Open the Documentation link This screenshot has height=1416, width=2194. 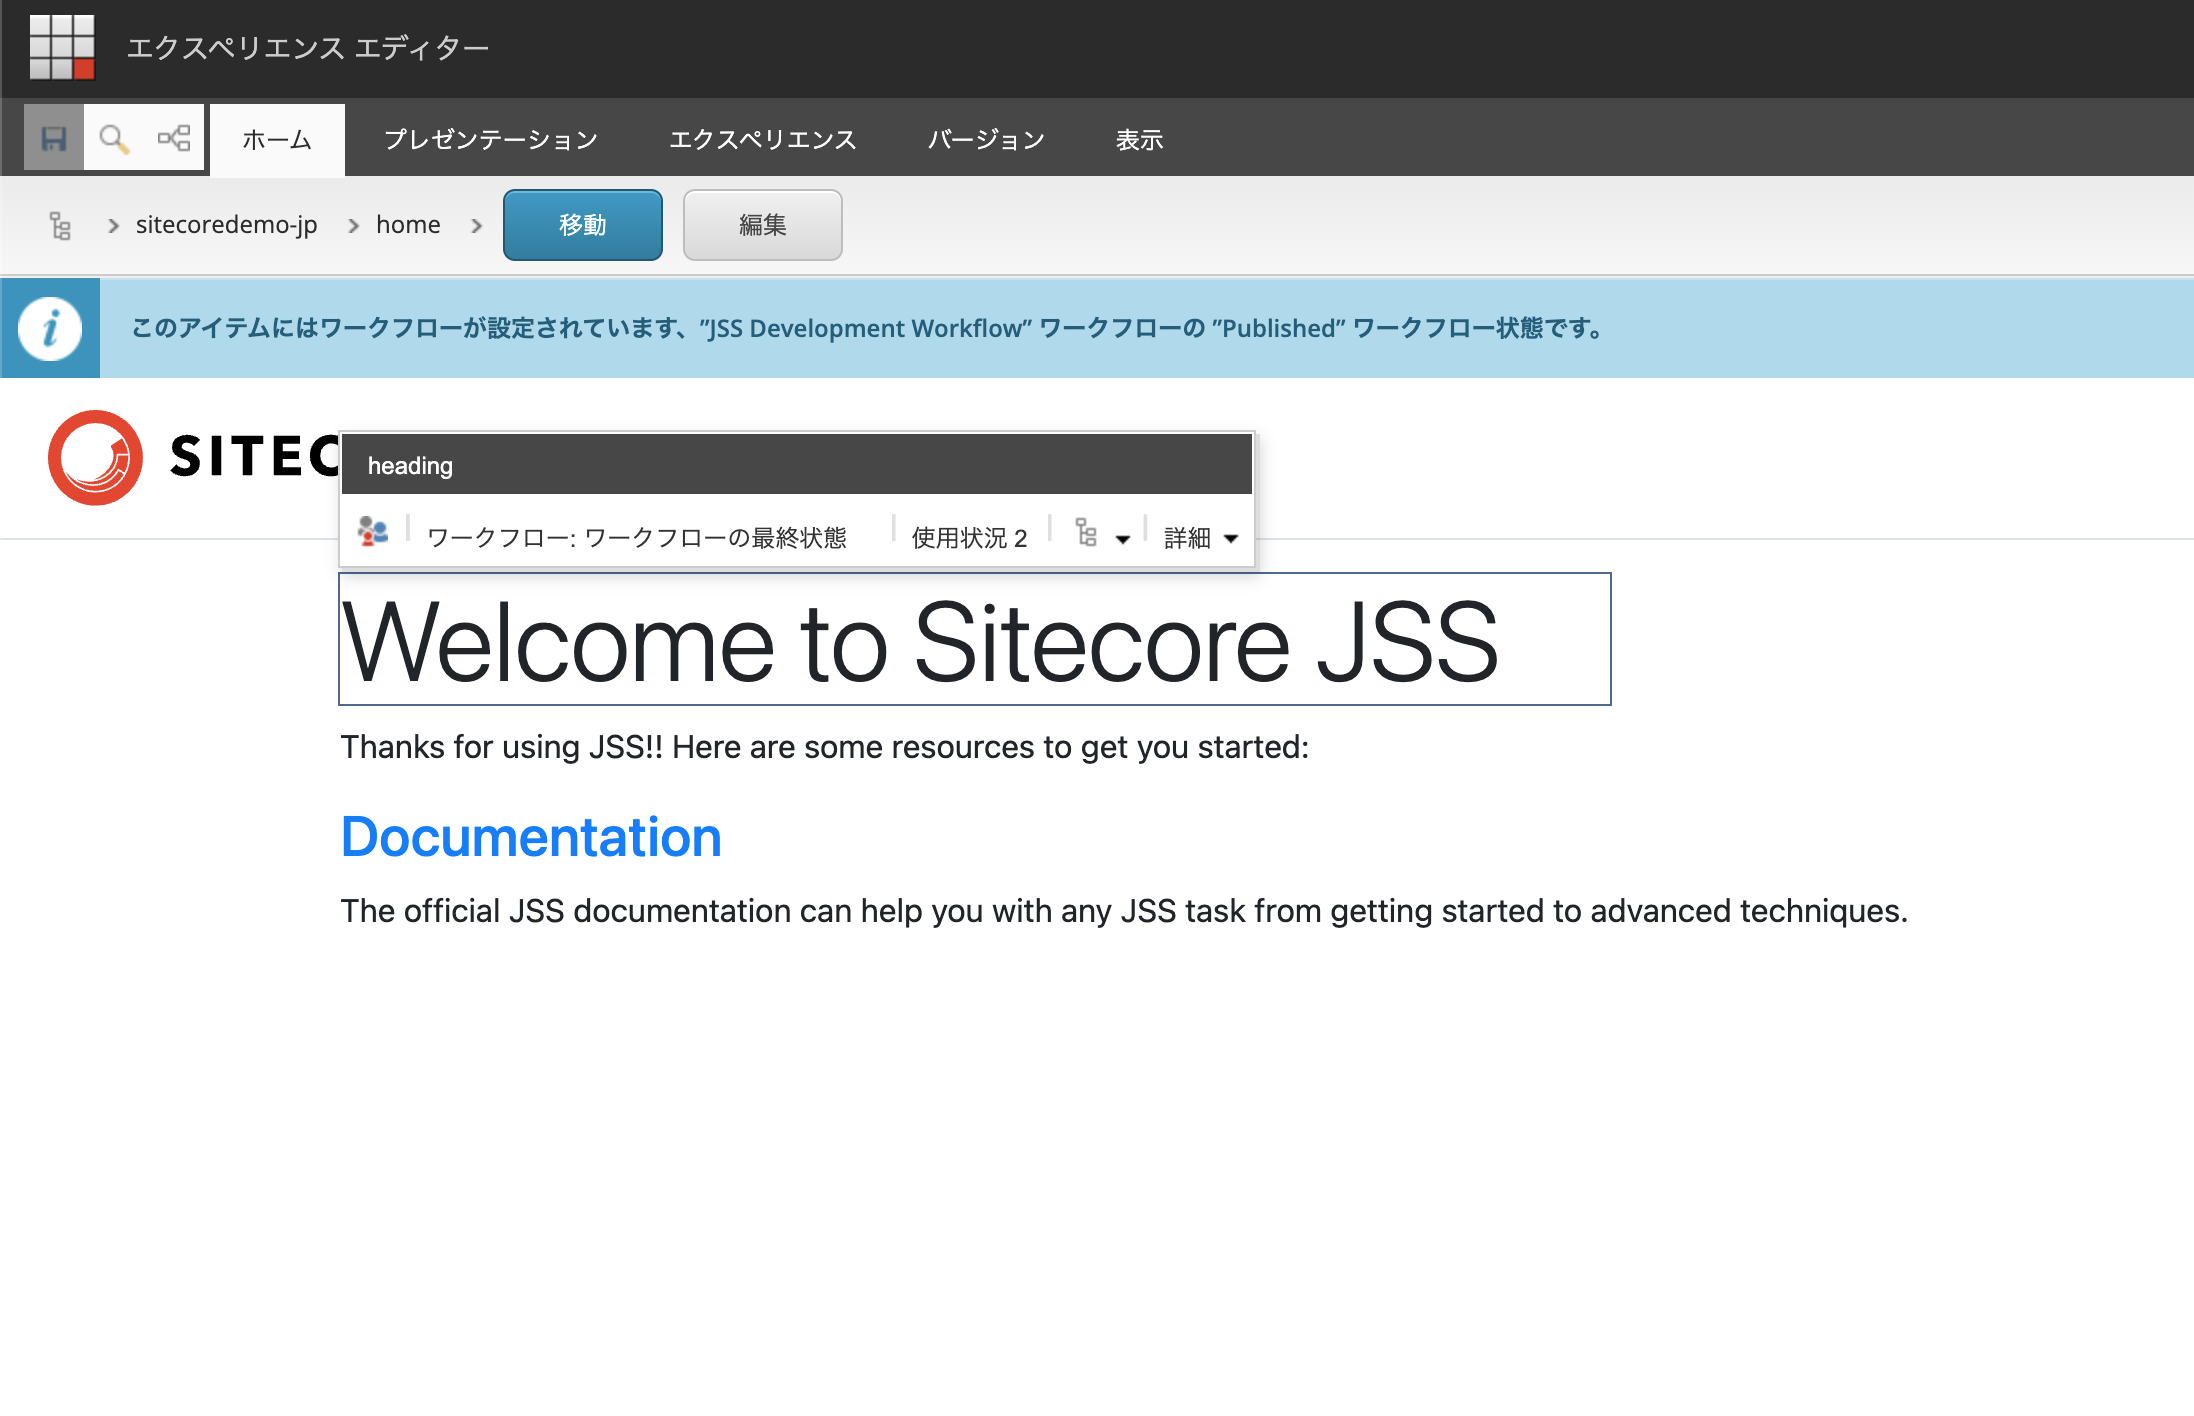tap(531, 837)
